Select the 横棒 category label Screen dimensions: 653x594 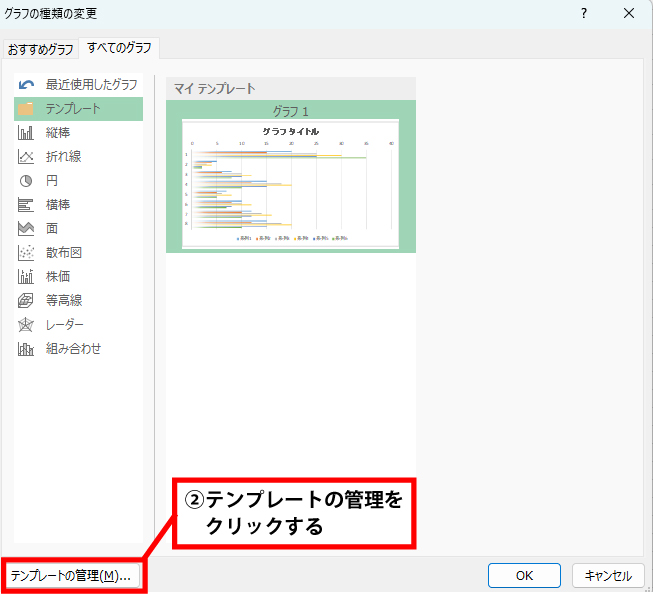click(58, 205)
